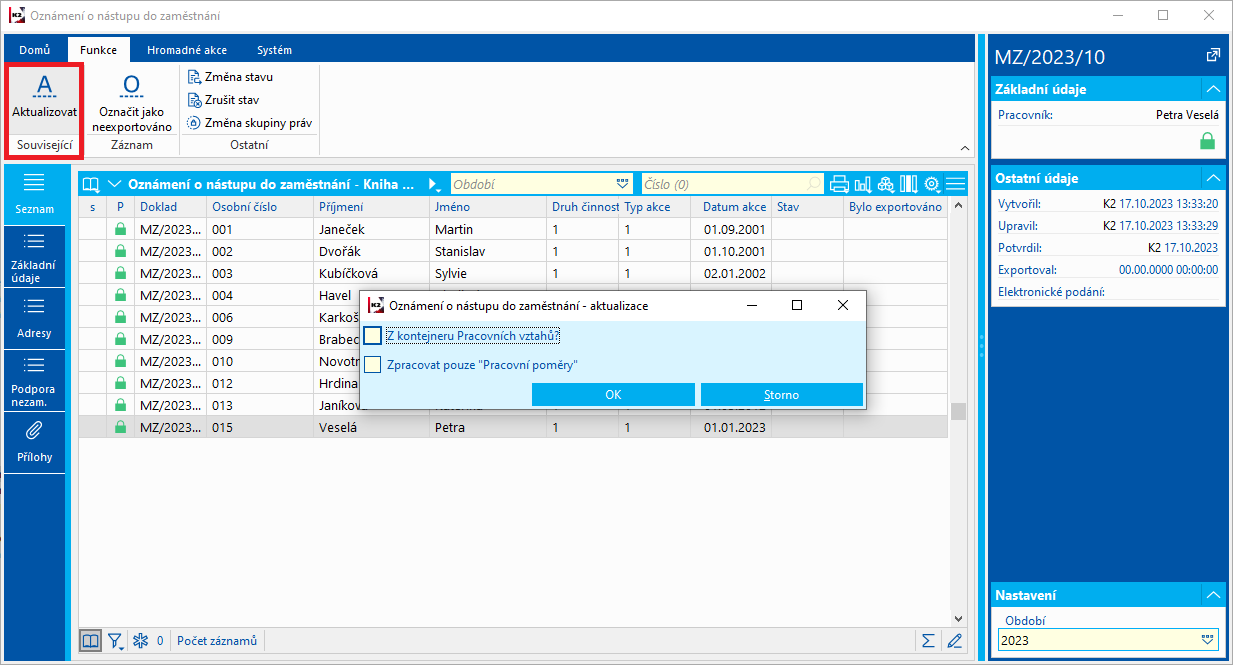Viewport: 1233px width, 665px height.
Task: Click the Bylo exportováno column header
Action: click(x=895, y=207)
